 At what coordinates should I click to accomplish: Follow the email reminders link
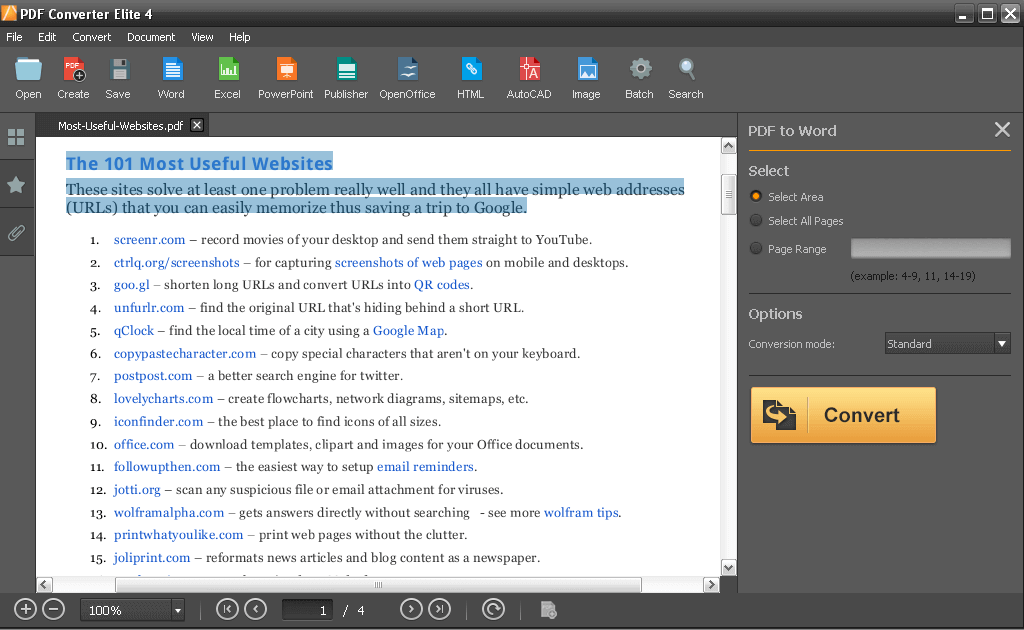coord(425,467)
